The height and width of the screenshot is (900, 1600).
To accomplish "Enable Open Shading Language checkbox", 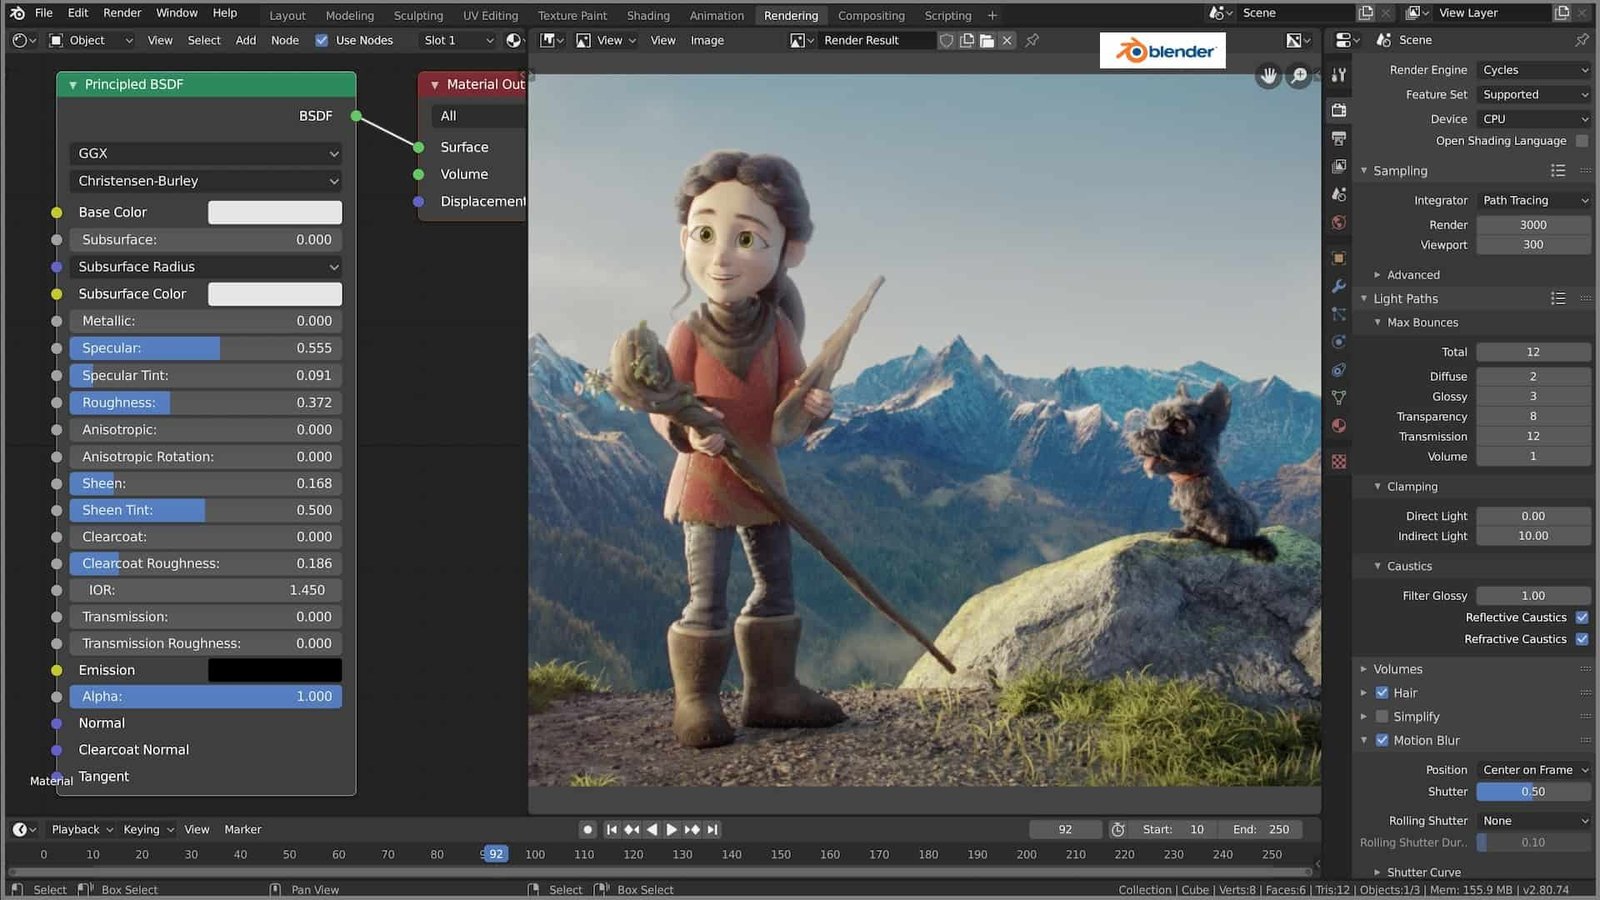I will 1582,141.
